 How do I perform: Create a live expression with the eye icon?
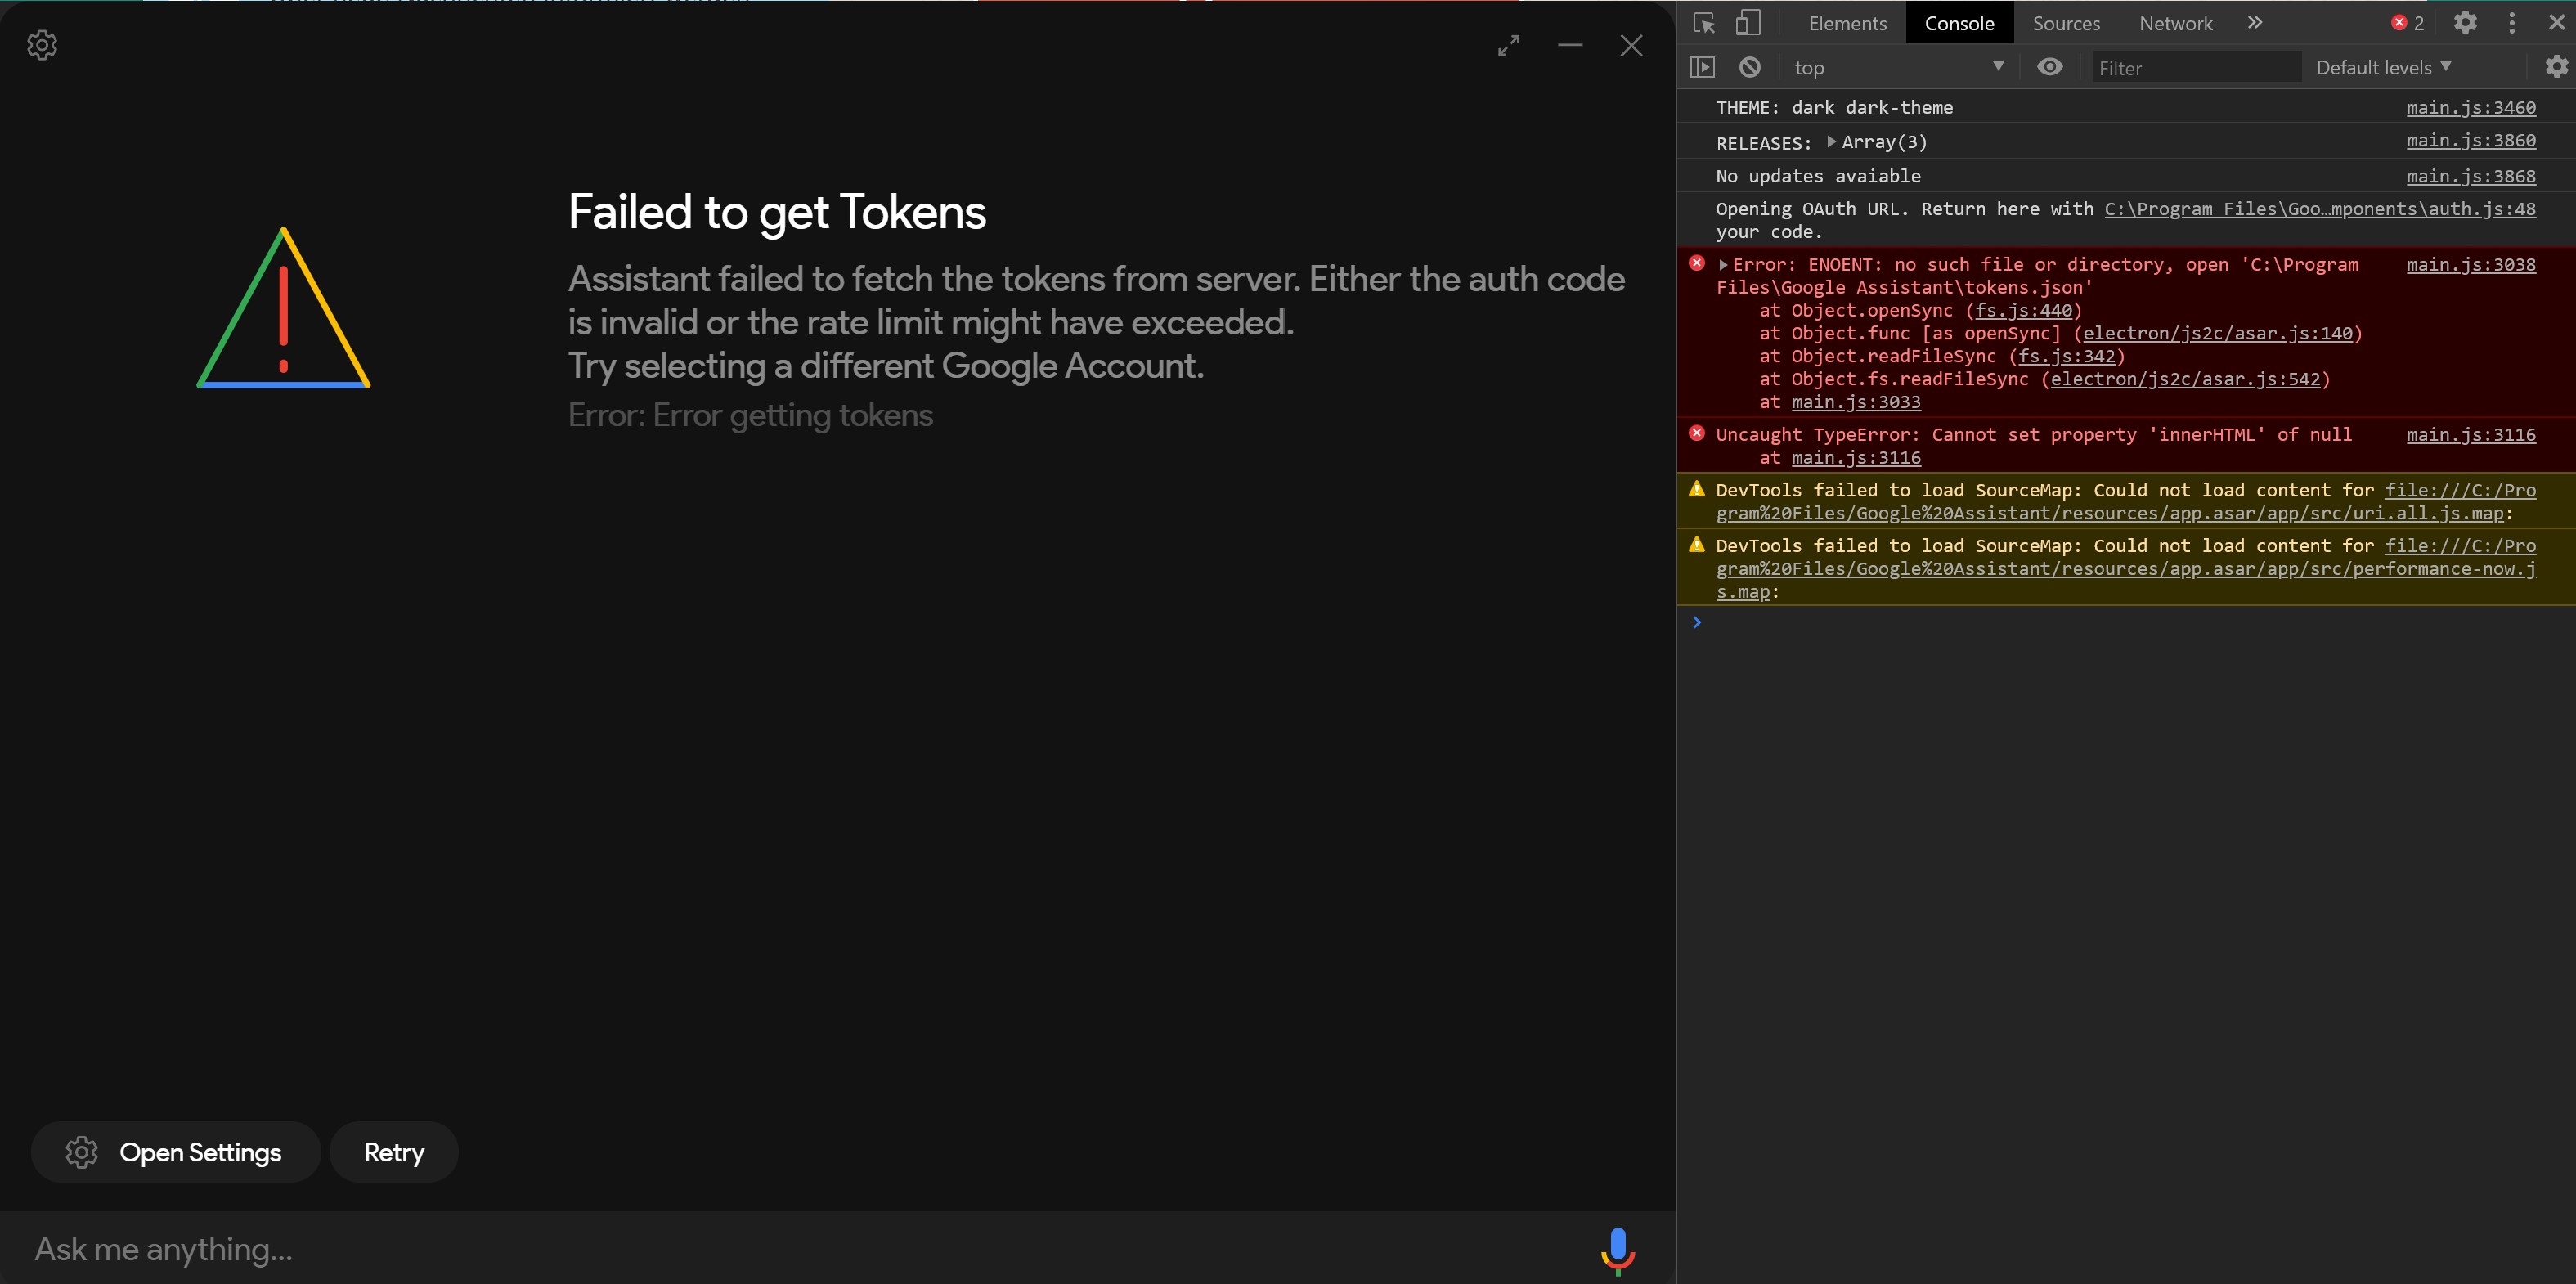[x=2050, y=67]
